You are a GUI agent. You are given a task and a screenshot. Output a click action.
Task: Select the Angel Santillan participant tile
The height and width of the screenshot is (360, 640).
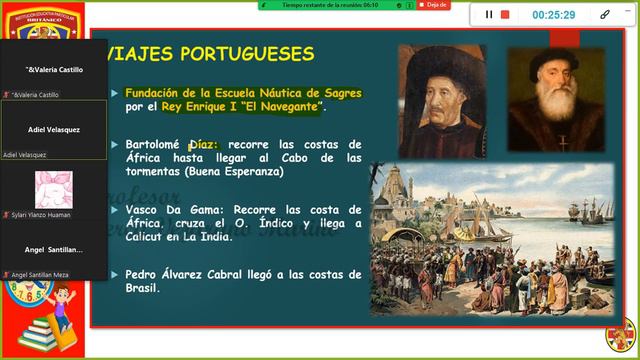(x=54, y=250)
